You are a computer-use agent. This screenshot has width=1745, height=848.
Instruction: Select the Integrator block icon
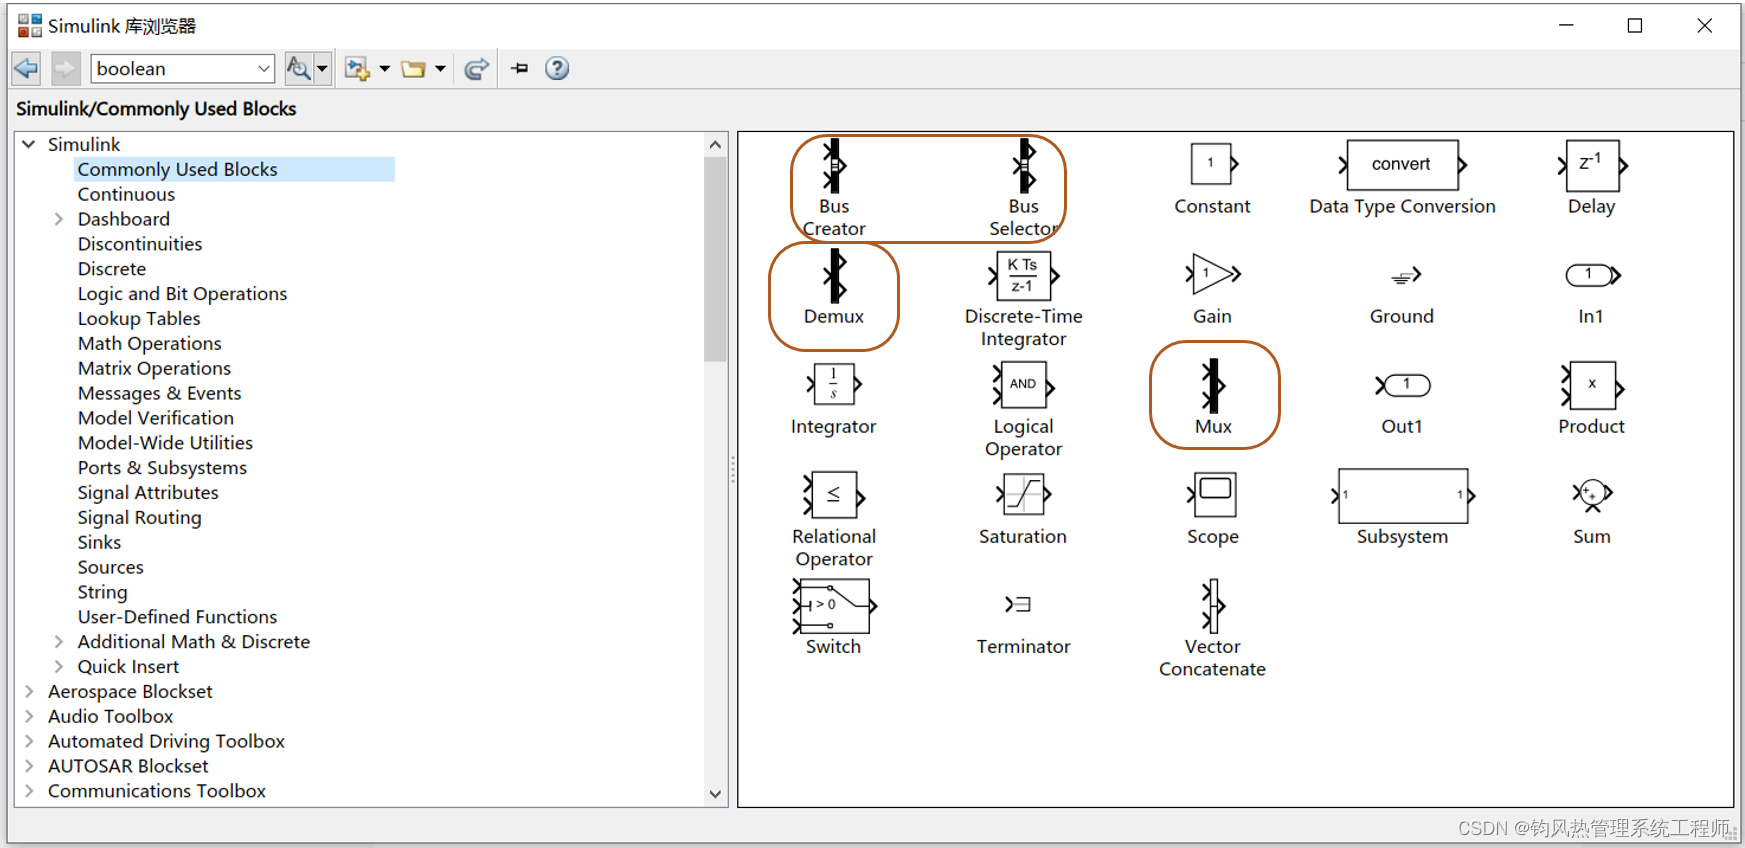click(x=834, y=385)
